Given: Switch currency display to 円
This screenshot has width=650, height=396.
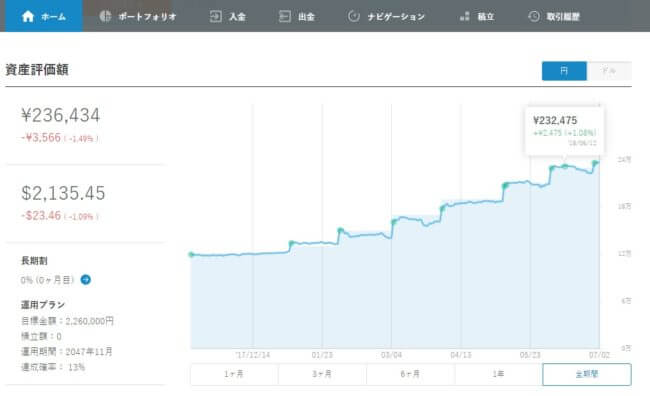Looking at the screenshot, I should point(564,71).
